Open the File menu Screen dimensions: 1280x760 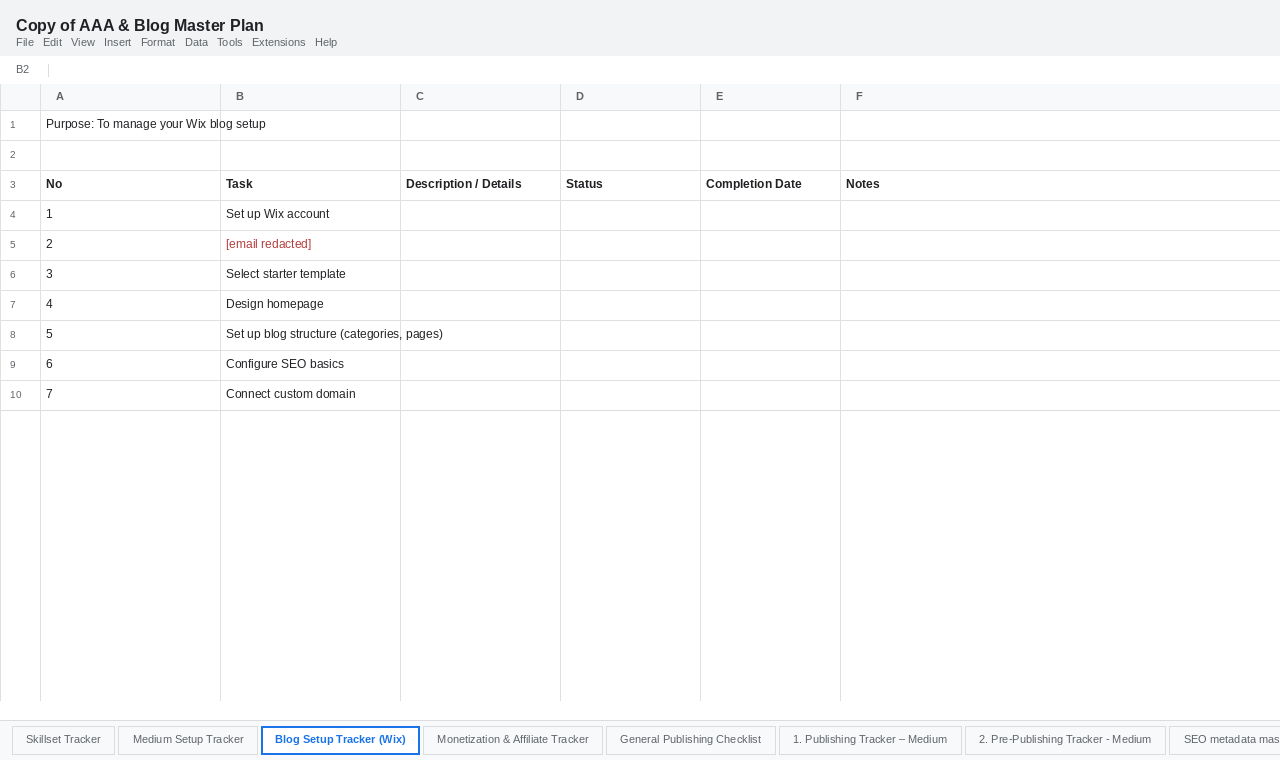[25, 42]
